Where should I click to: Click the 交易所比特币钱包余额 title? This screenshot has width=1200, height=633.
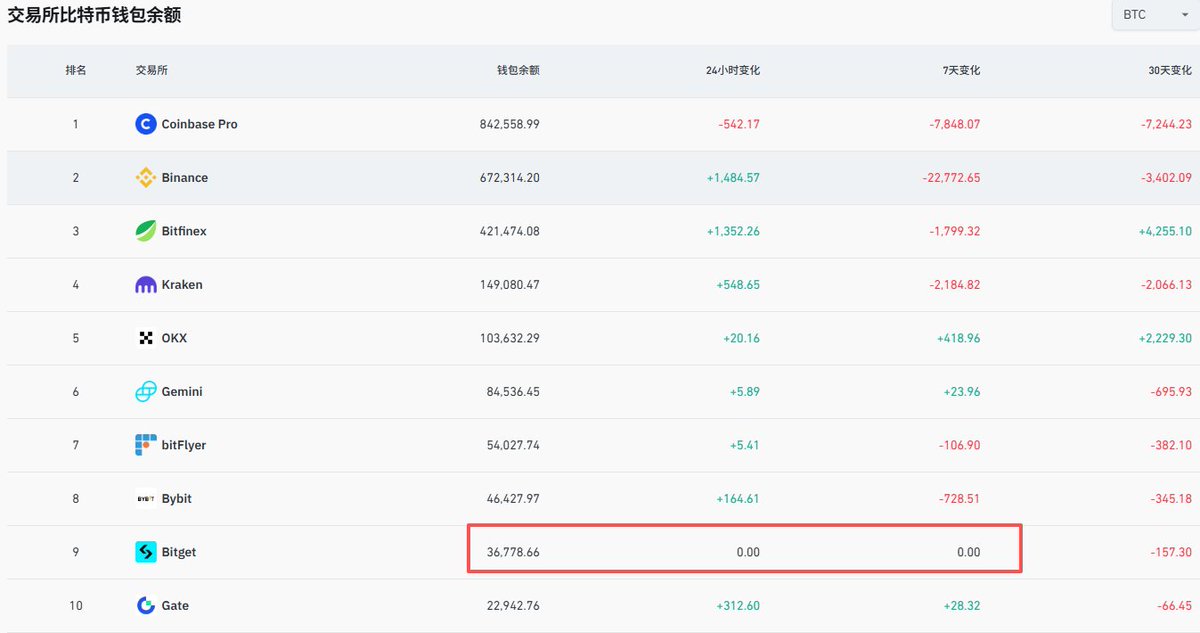[94, 16]
